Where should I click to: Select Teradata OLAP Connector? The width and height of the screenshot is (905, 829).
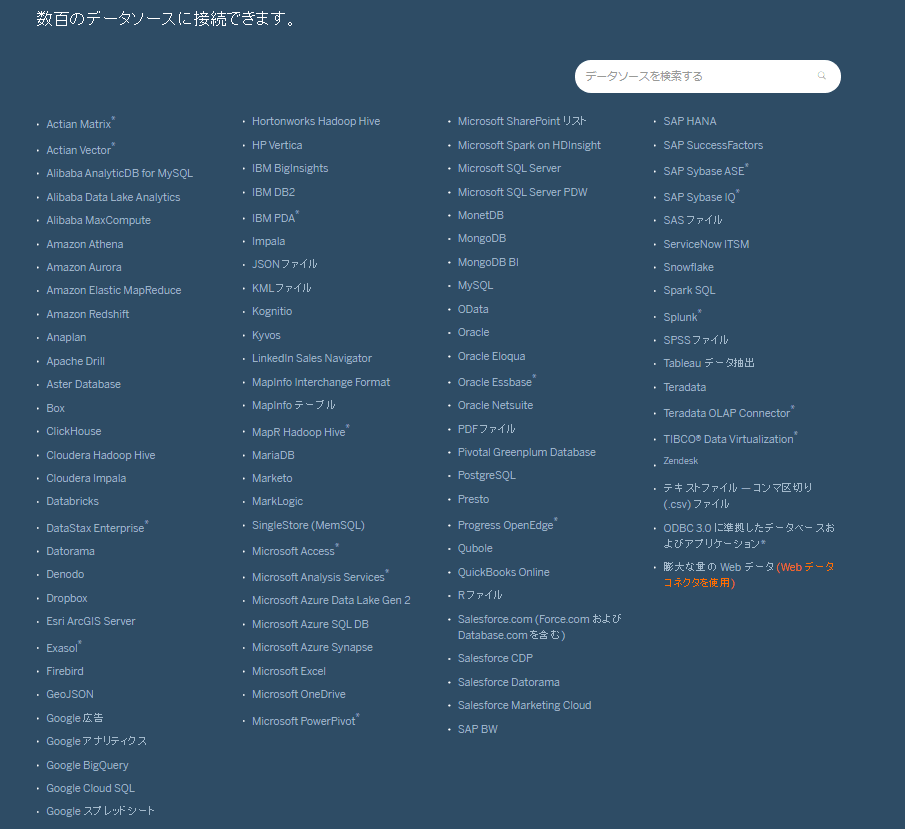click(727, 413)
